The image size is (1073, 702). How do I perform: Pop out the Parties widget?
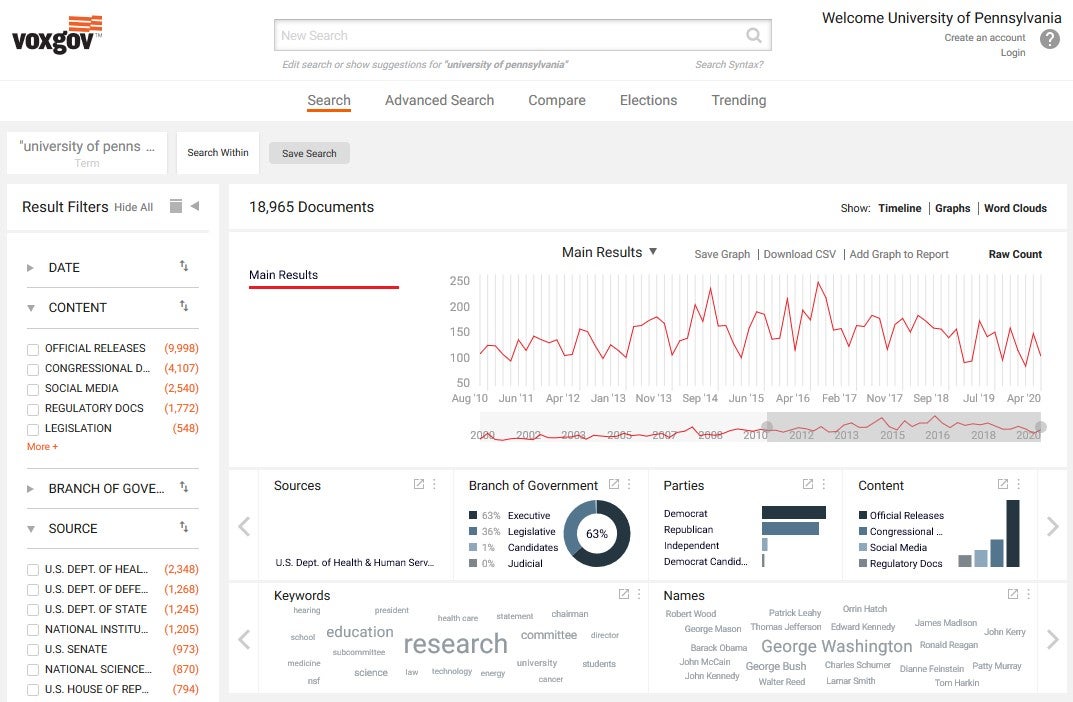pyautogui.click(x=808, y=484)
